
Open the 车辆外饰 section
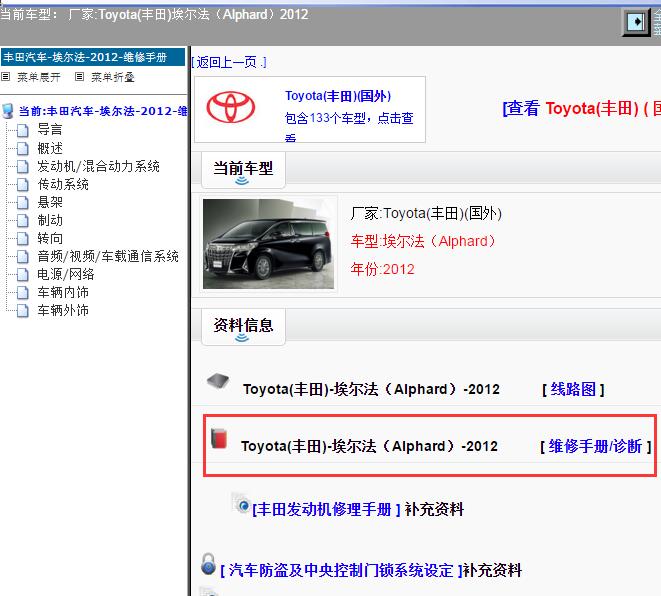point(63,311)
